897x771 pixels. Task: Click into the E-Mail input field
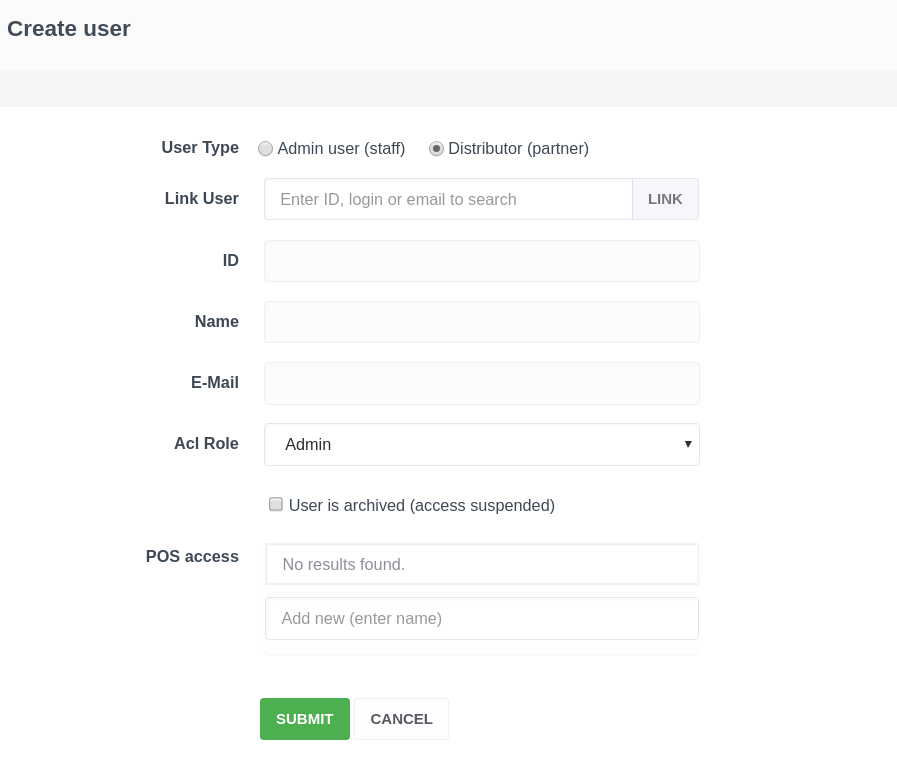pos(481,383)
